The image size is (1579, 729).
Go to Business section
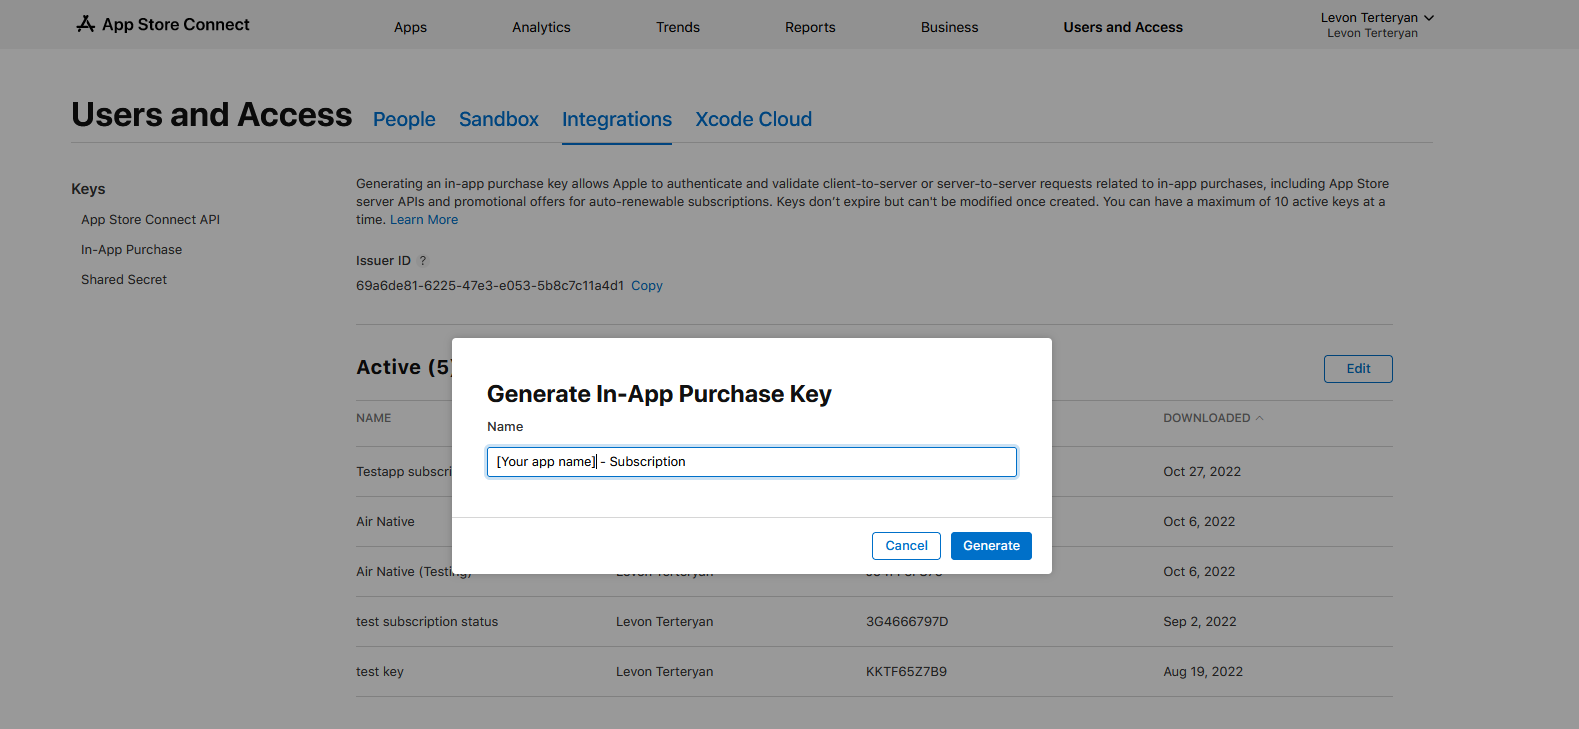pyautogui.click(x=949, y=27)
